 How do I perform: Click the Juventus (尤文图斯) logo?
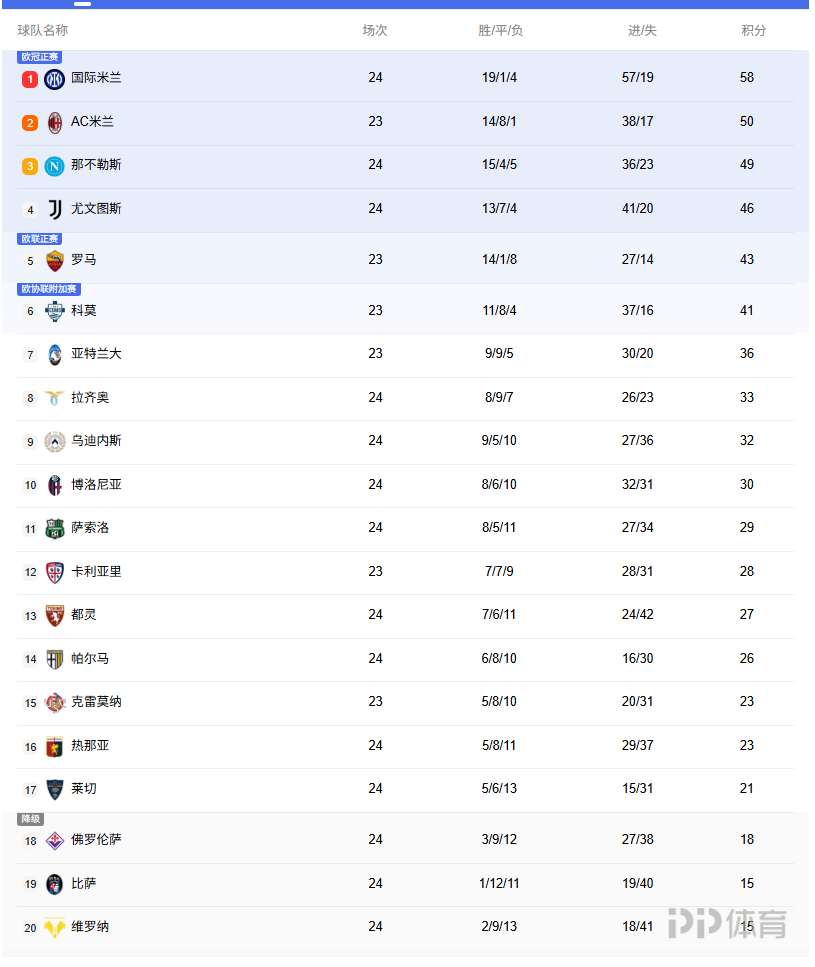click(x=55, y=210)
